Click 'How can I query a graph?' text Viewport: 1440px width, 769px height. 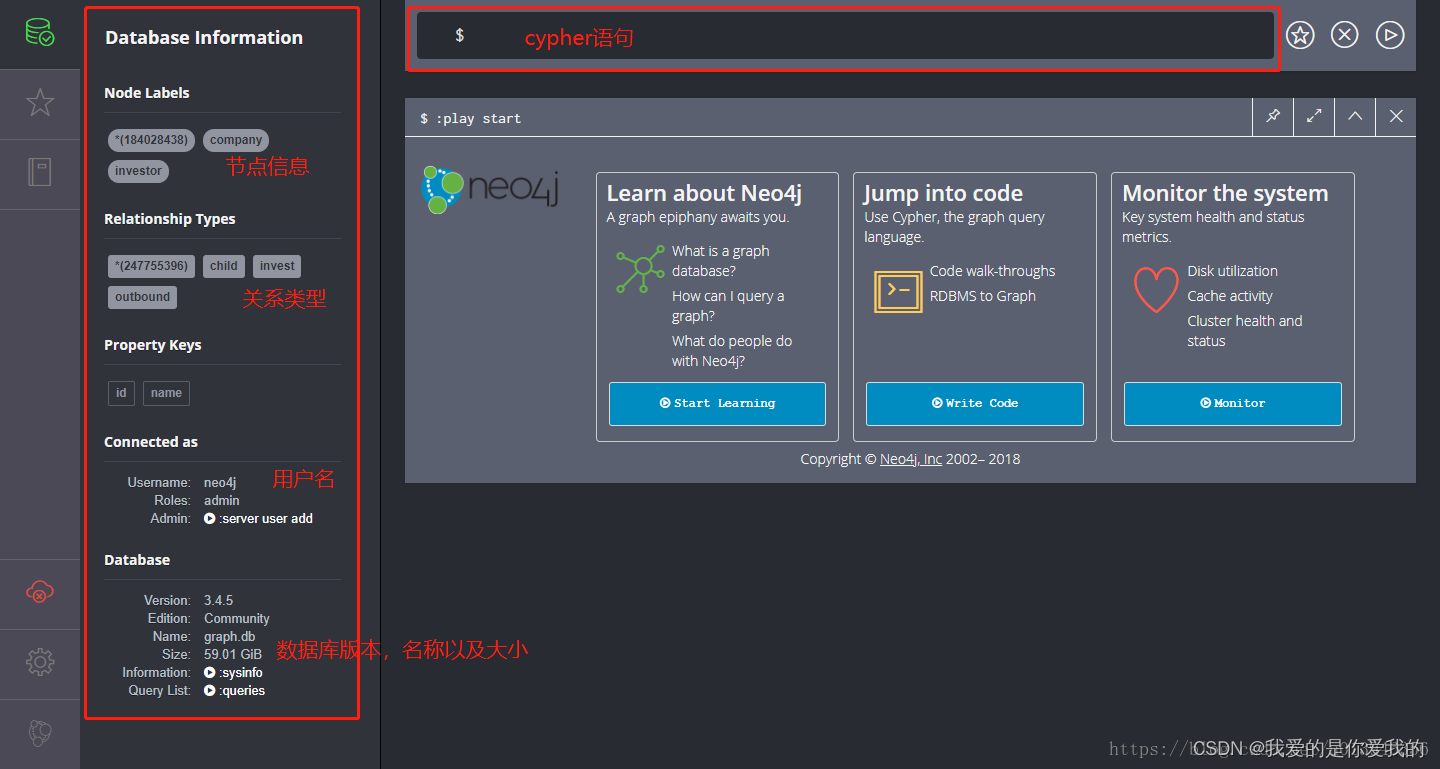(x=728, y=306)
